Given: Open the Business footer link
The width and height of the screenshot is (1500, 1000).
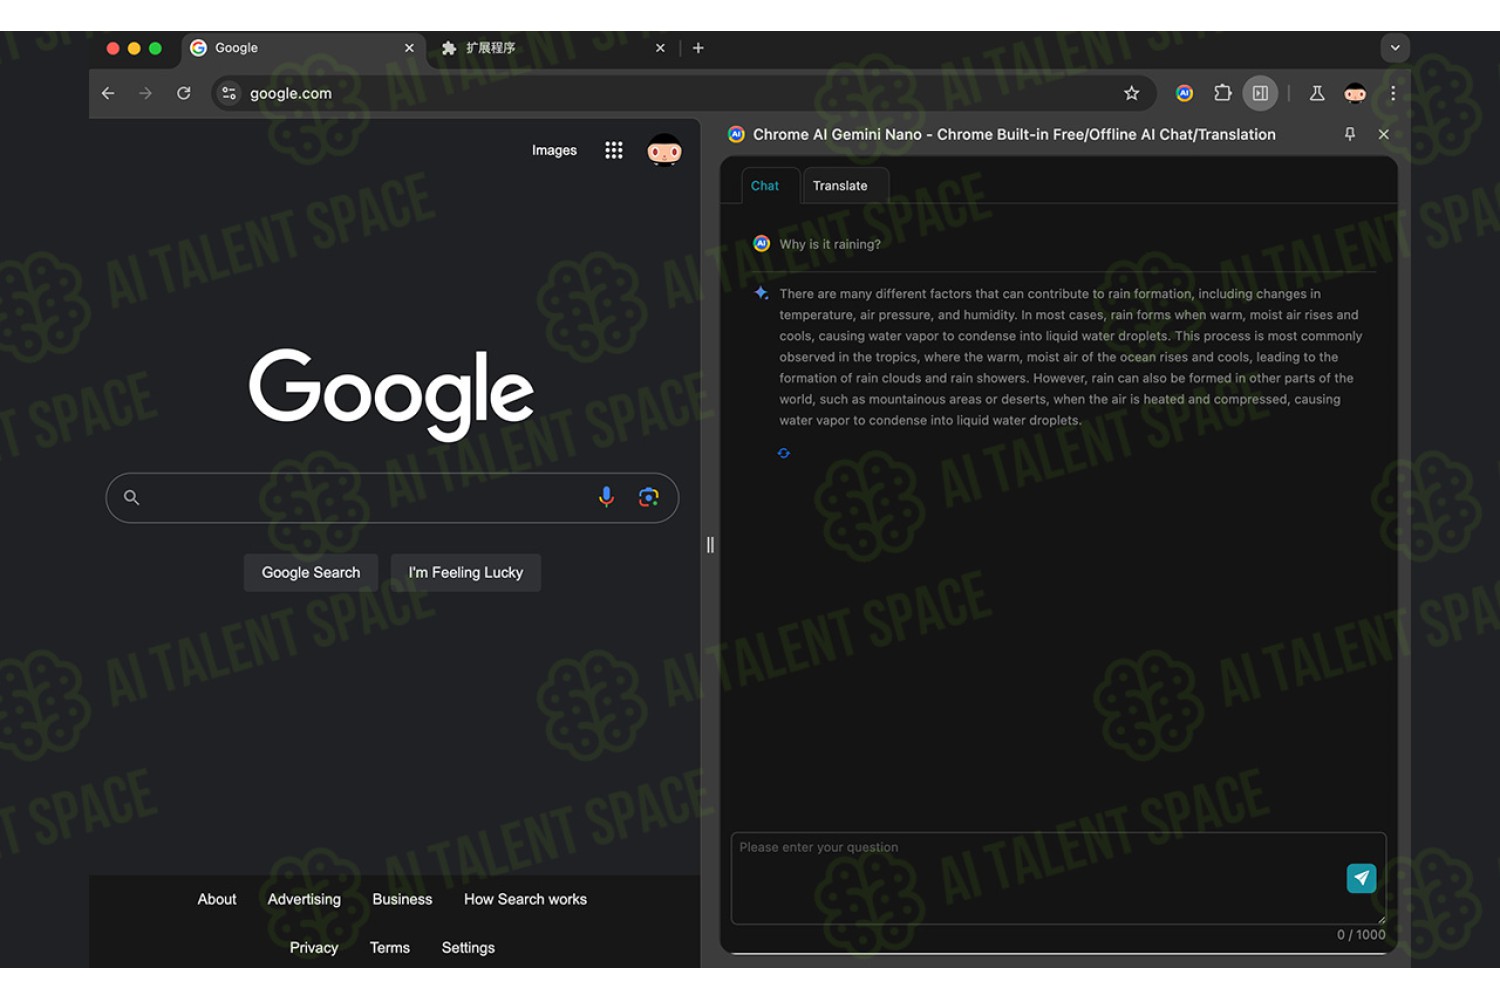Looking at the screenshot, I should [402, 899].
